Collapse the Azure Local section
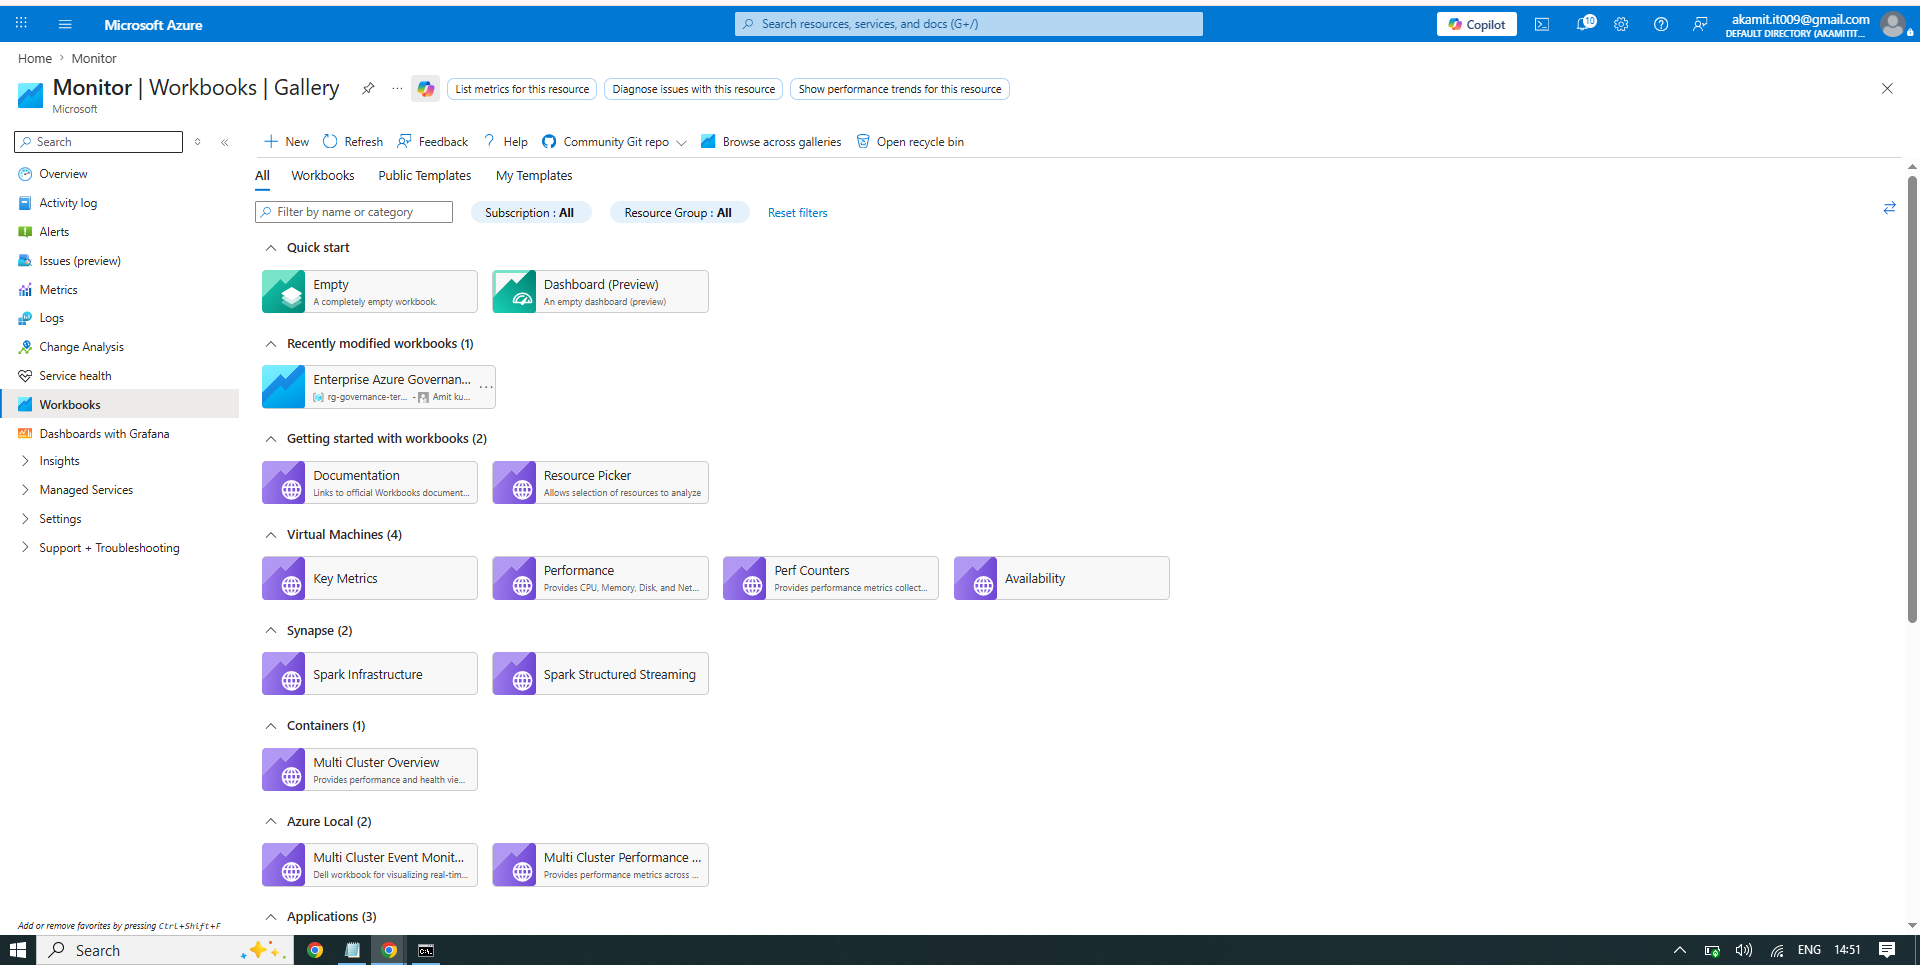Viewport: 1920px width, 965px height. pos(271,822)
